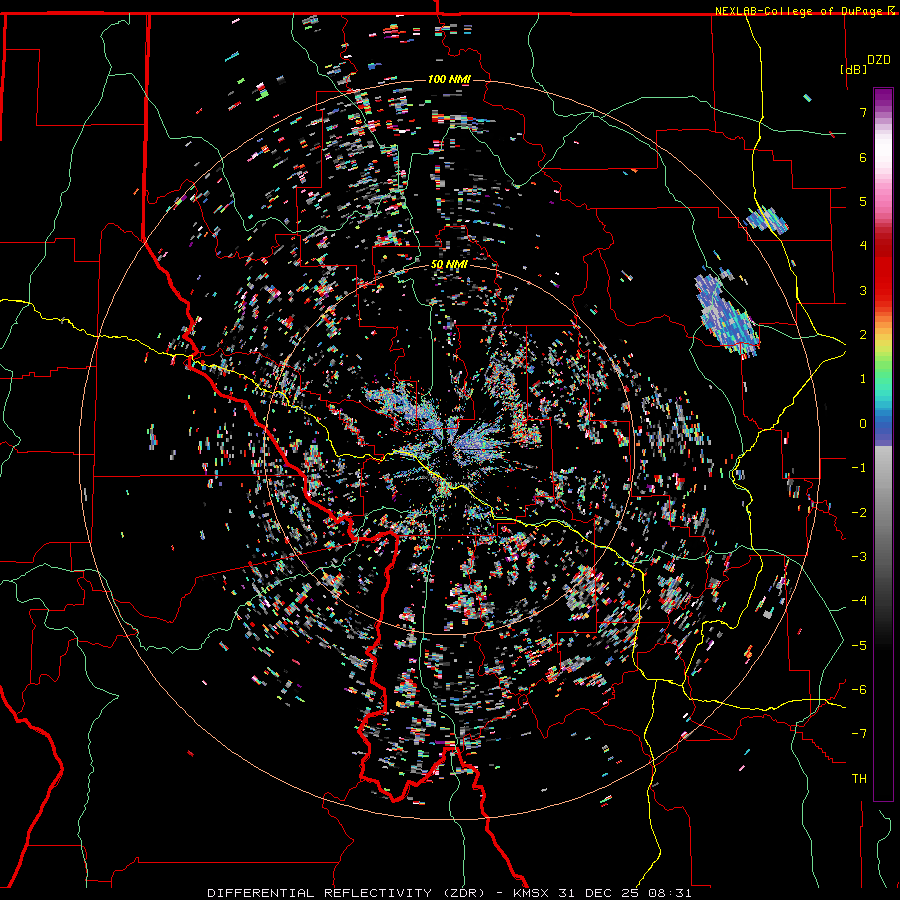This screenshot has height=900, width=900.
Task: Click the -6 value on color scale
Action: (x=859, y=690)
